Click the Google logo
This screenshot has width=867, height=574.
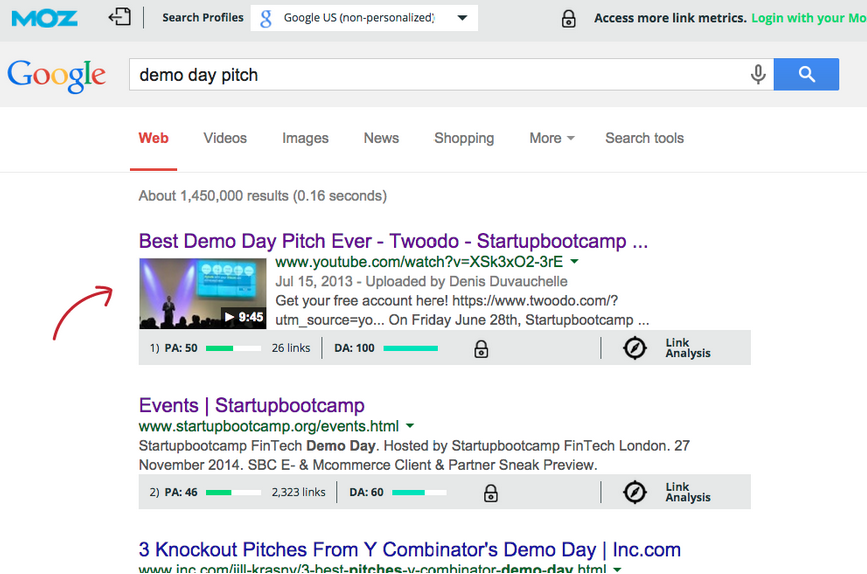pos(56,76)
